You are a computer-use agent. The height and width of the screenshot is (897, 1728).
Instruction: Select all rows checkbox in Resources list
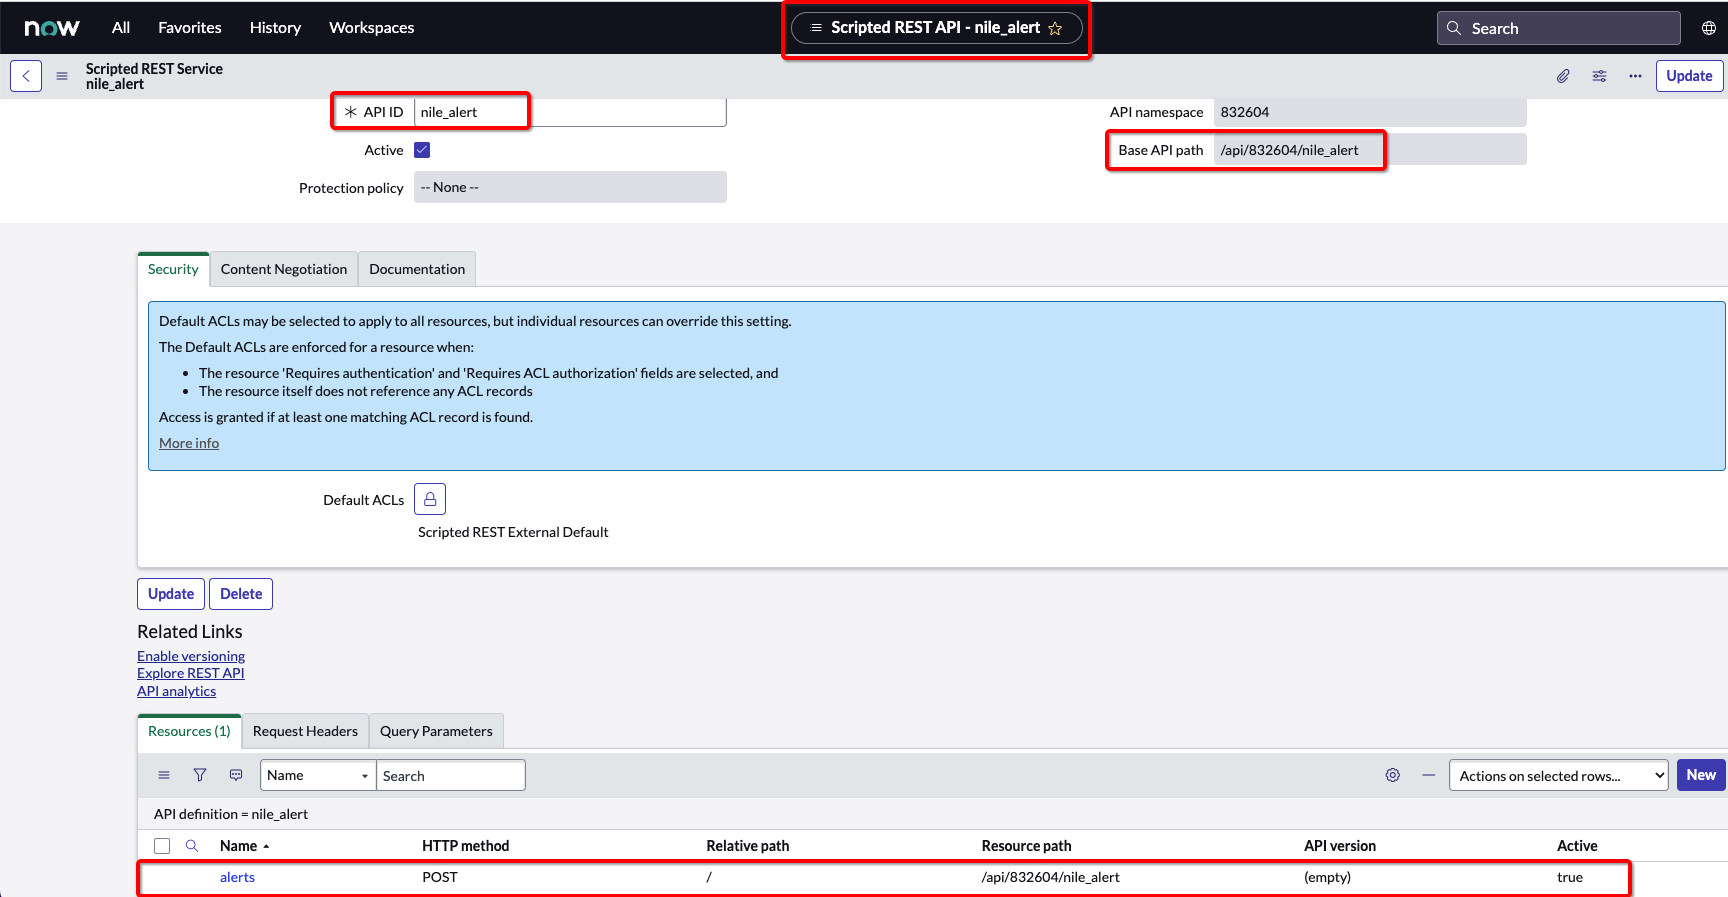[162, 846]
